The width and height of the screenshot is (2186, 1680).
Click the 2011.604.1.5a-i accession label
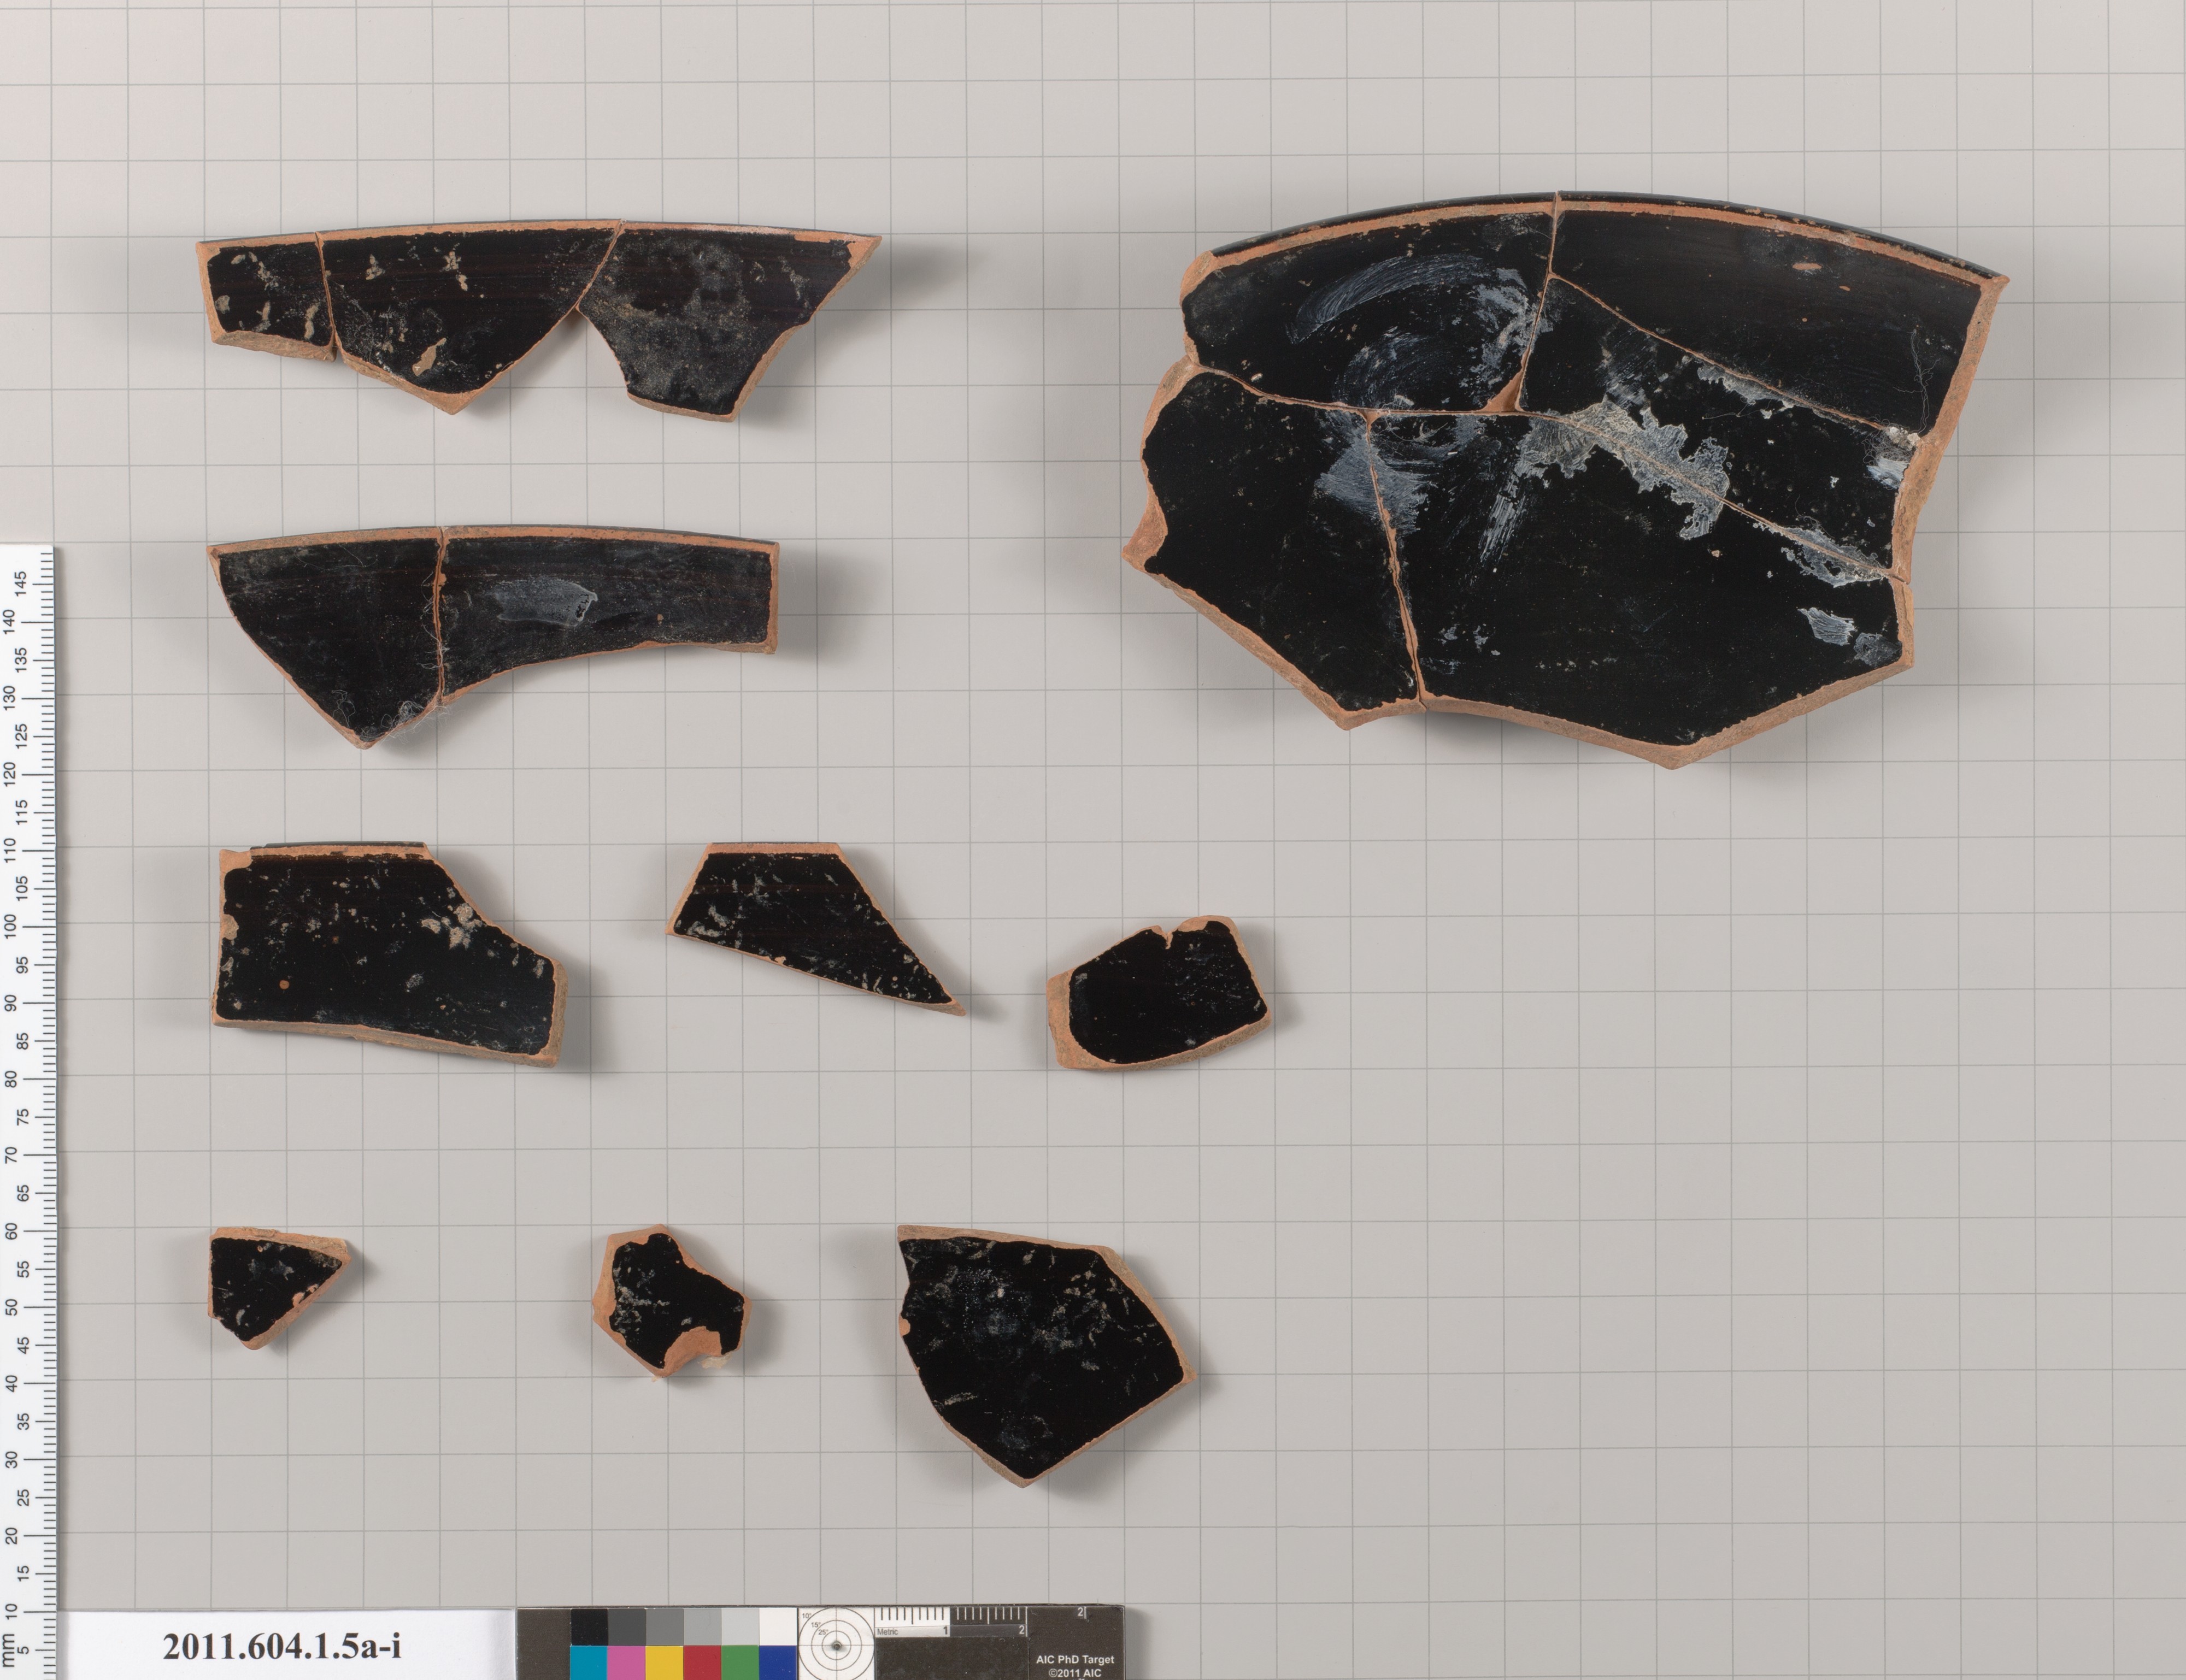pos(281,1645)
